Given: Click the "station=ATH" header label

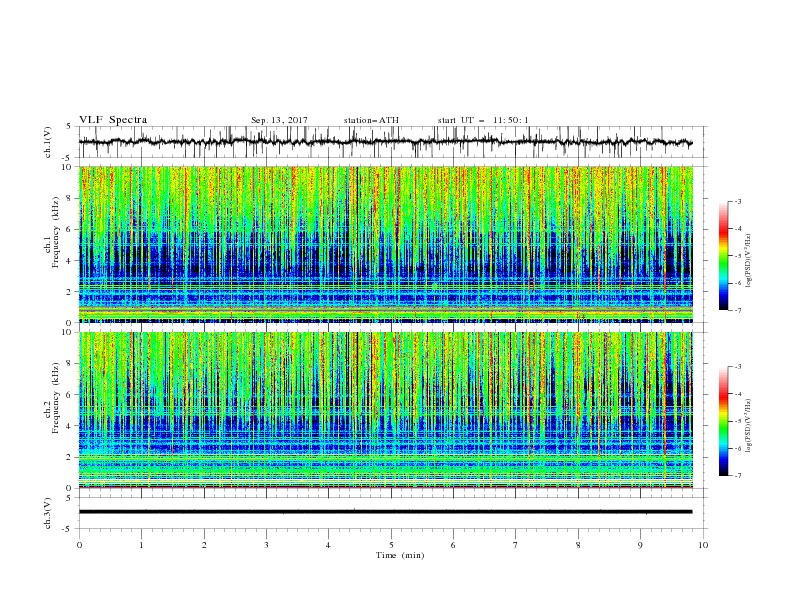Looking at the screenshot, I should (x=371, y=120).
